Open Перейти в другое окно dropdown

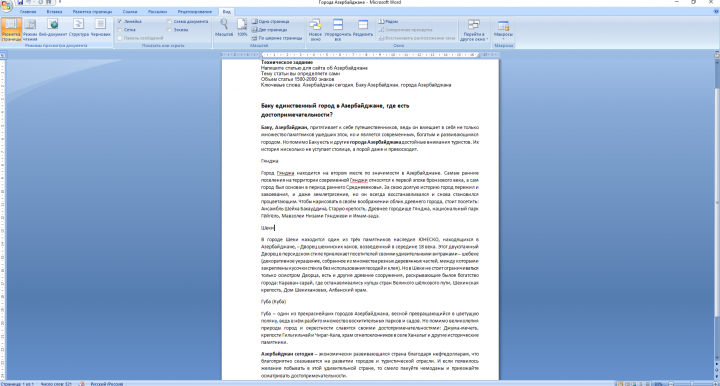473,30
